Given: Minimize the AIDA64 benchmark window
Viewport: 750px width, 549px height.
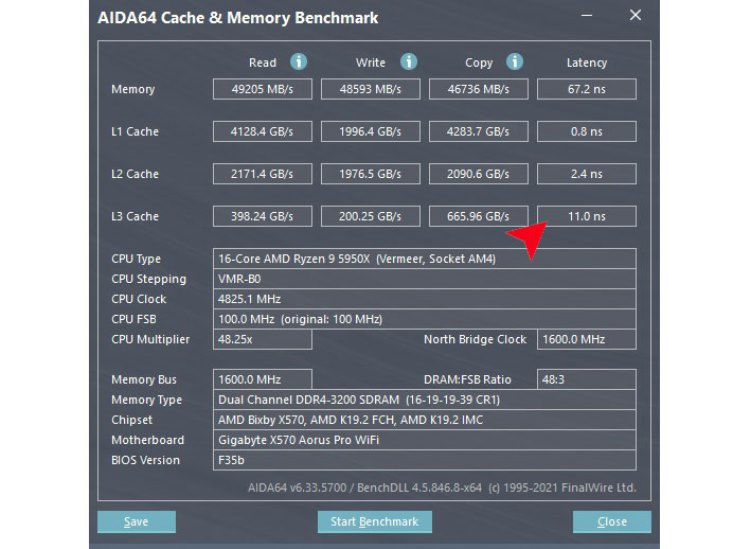Looking at the screenshot, I should 593,17.
